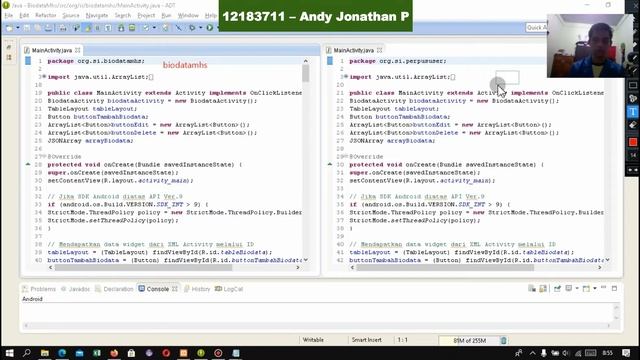Click the Pin Console icon
Viewport: 640px width, 360px height.
(x=557, y=289)
